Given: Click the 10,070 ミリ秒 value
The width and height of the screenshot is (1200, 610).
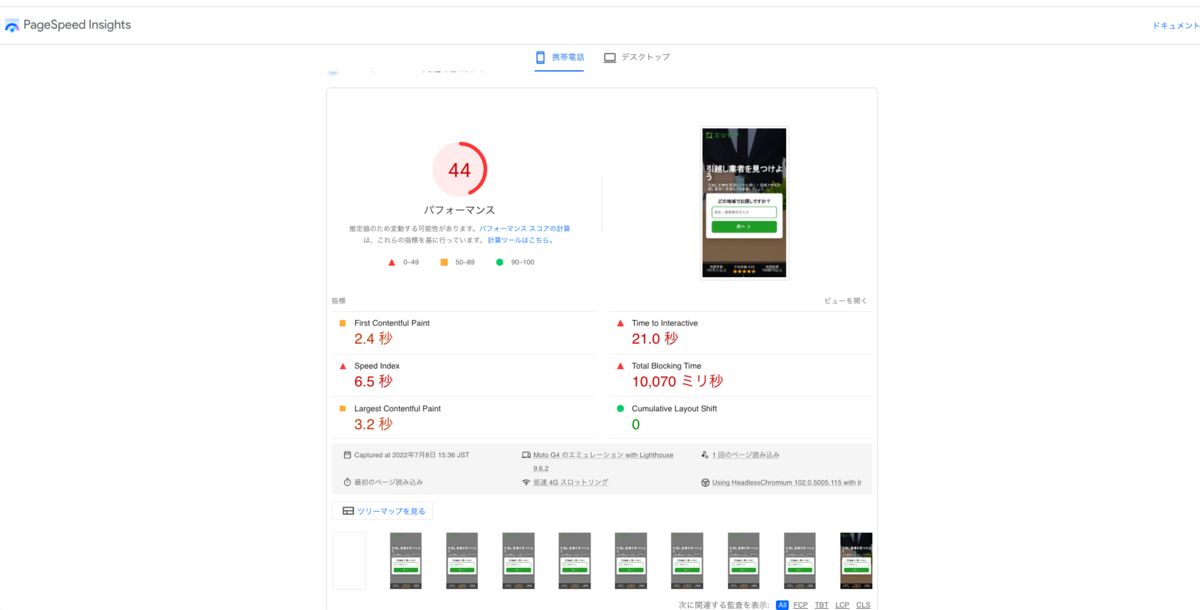Looking at the screenshot, I should coord(677,382).
